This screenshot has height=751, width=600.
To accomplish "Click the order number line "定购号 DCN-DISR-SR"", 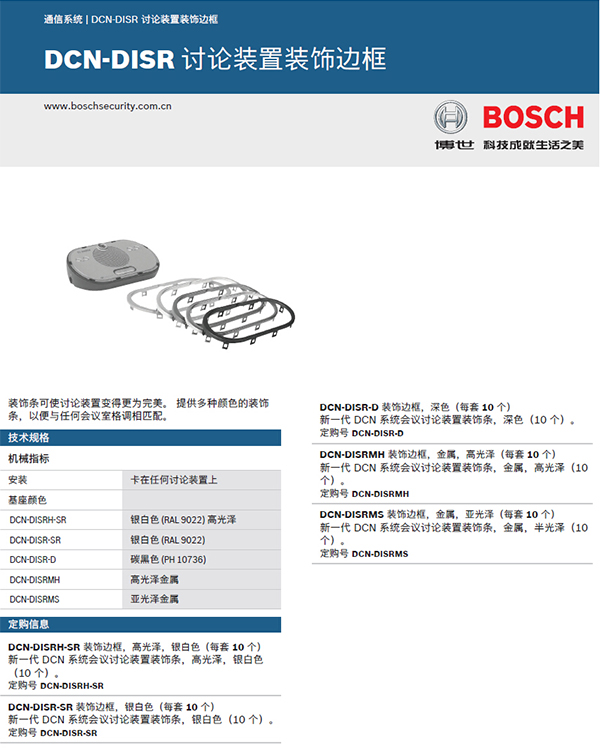I will pos(52,733).
